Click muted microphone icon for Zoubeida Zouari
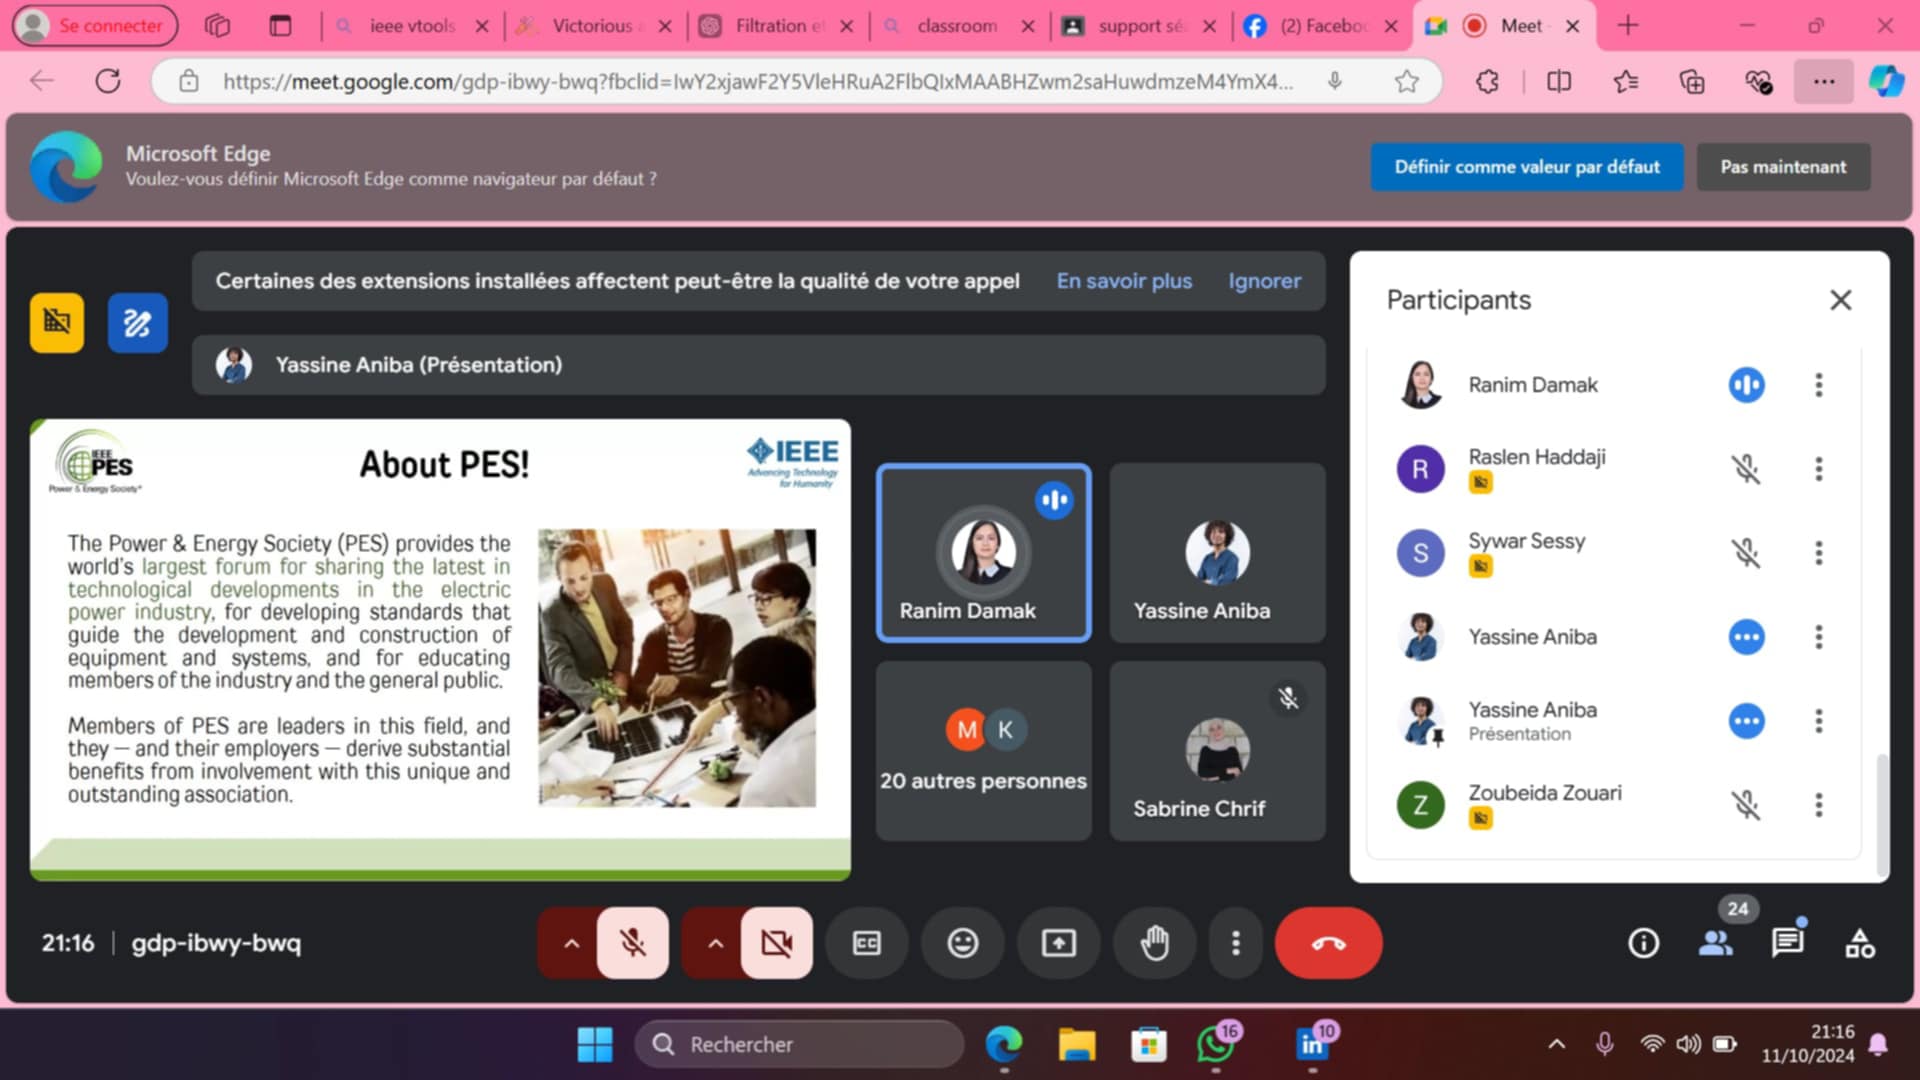 1746,805
